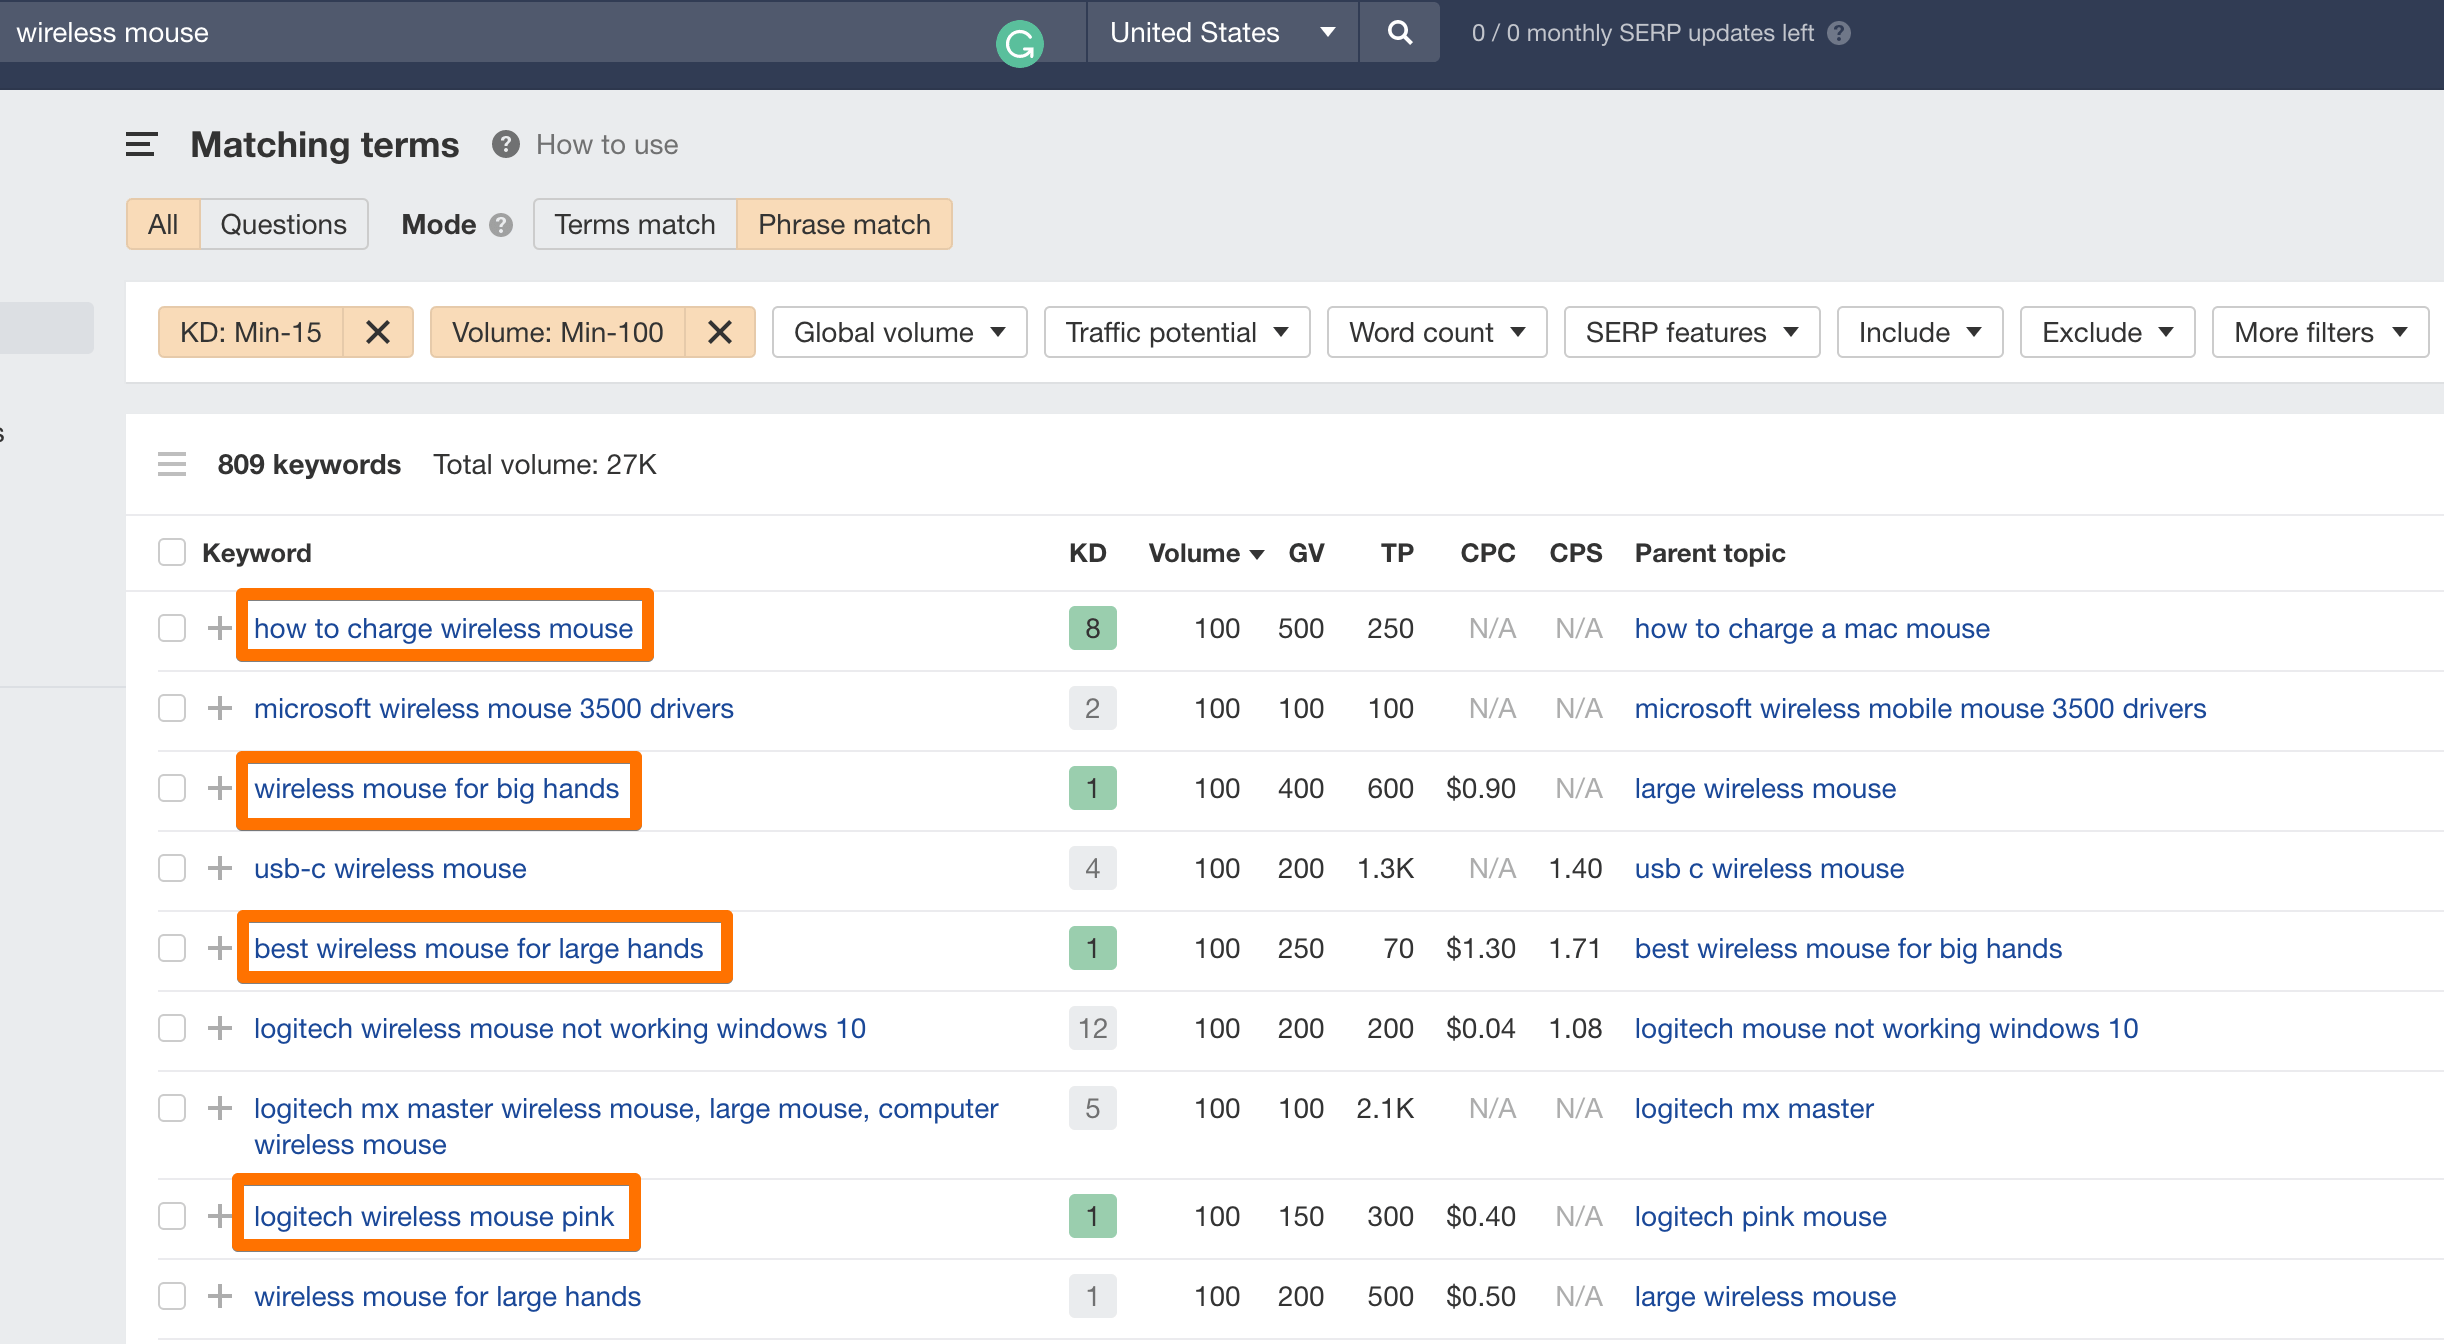Switch to the Questions tab
The width and height of the screenshot is (2444, 1344).
[x=283, y=224]
